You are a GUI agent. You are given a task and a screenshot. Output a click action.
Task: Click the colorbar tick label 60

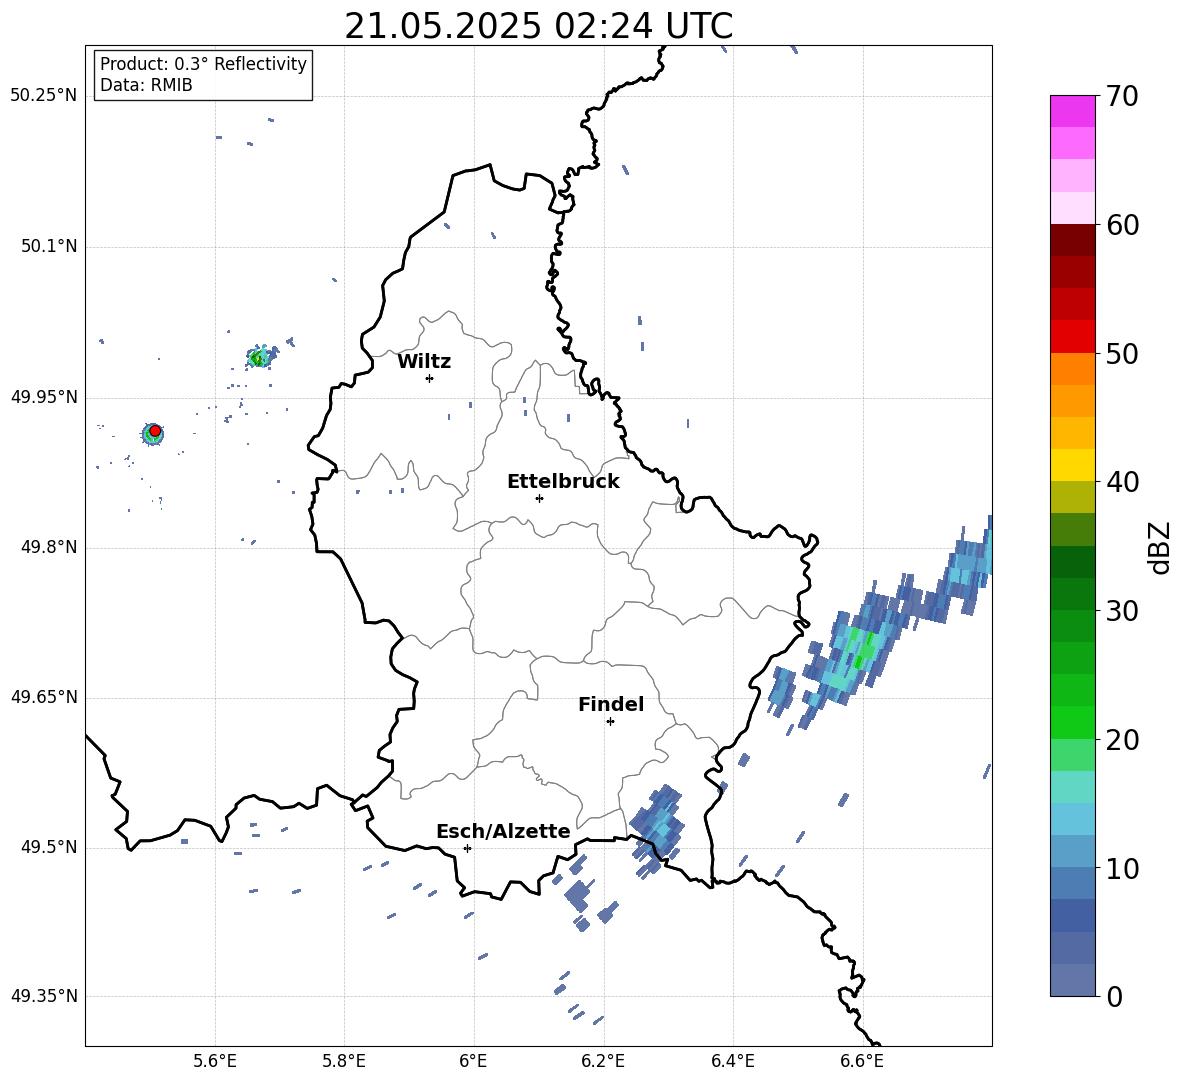click(x=1122, y=225)
